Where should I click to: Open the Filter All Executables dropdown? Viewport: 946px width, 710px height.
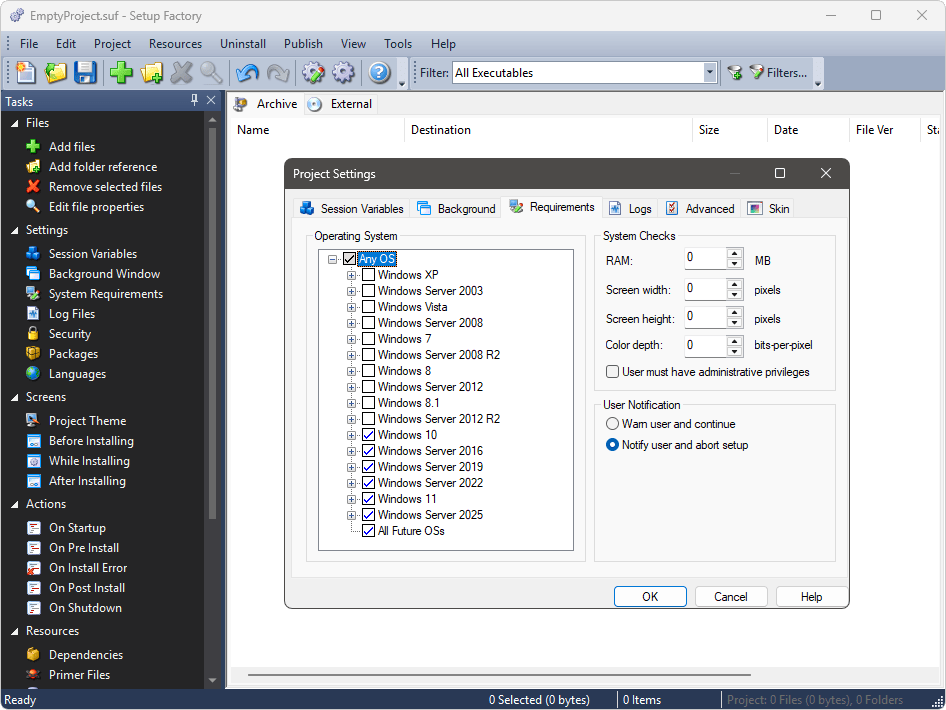pos(710,72)
